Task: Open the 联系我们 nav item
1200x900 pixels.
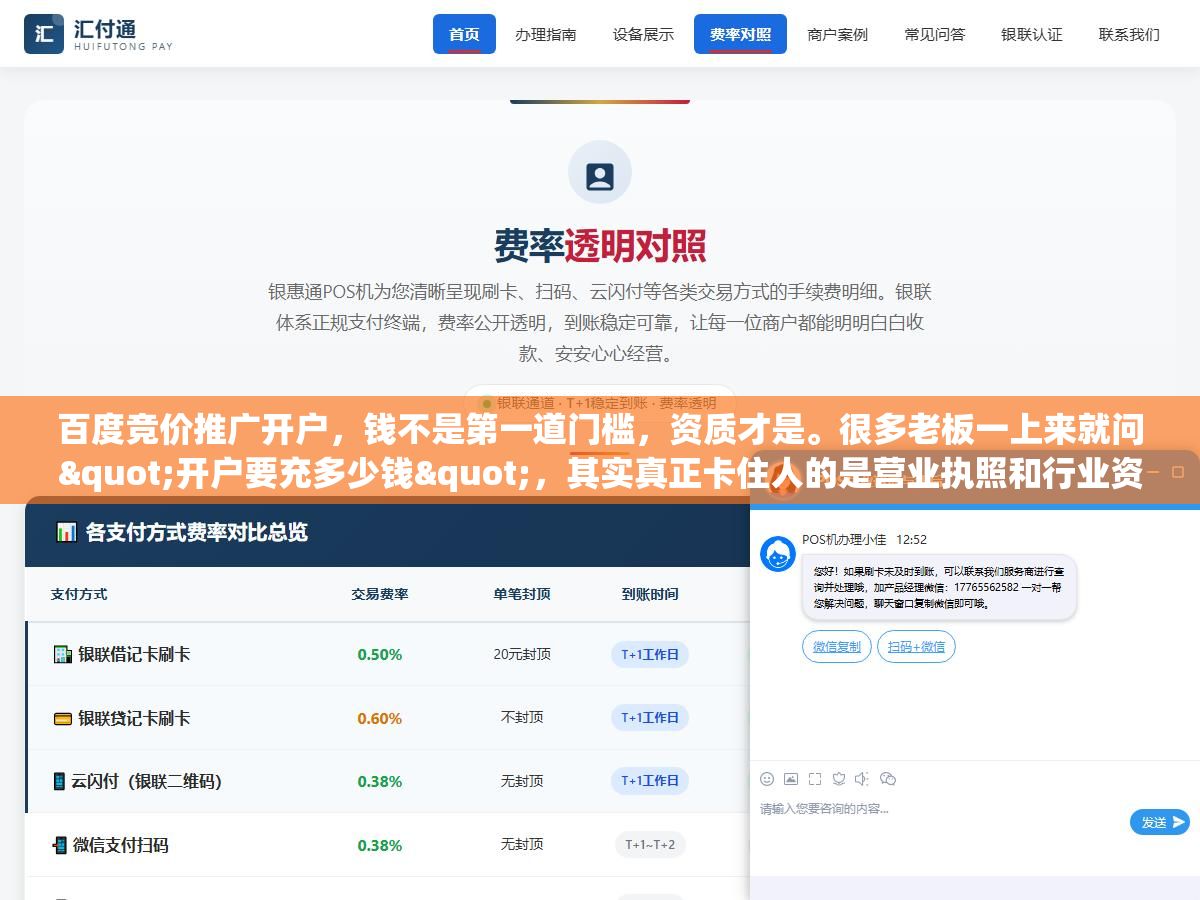Action: 1129,34
